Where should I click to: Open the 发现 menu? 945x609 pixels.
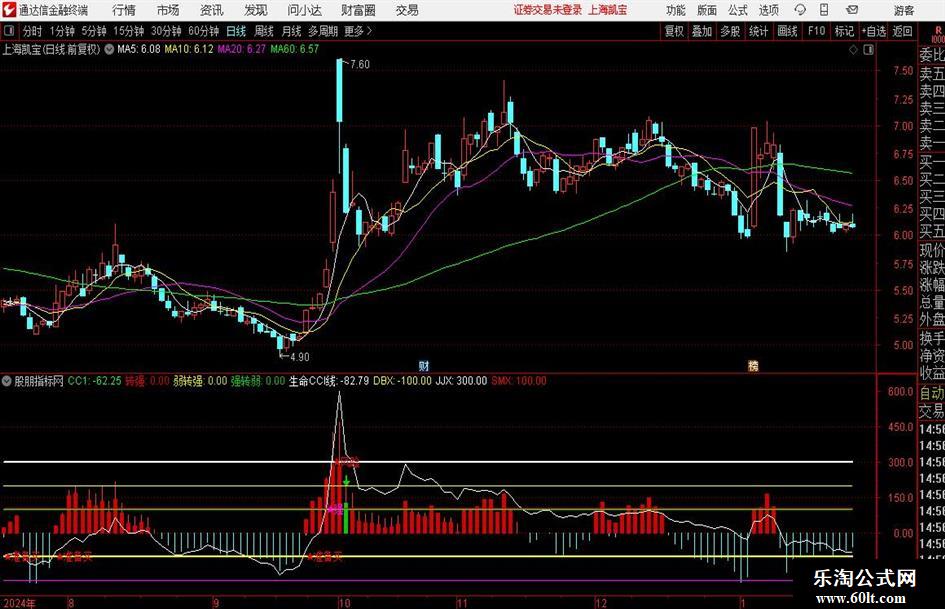[256, 10]
